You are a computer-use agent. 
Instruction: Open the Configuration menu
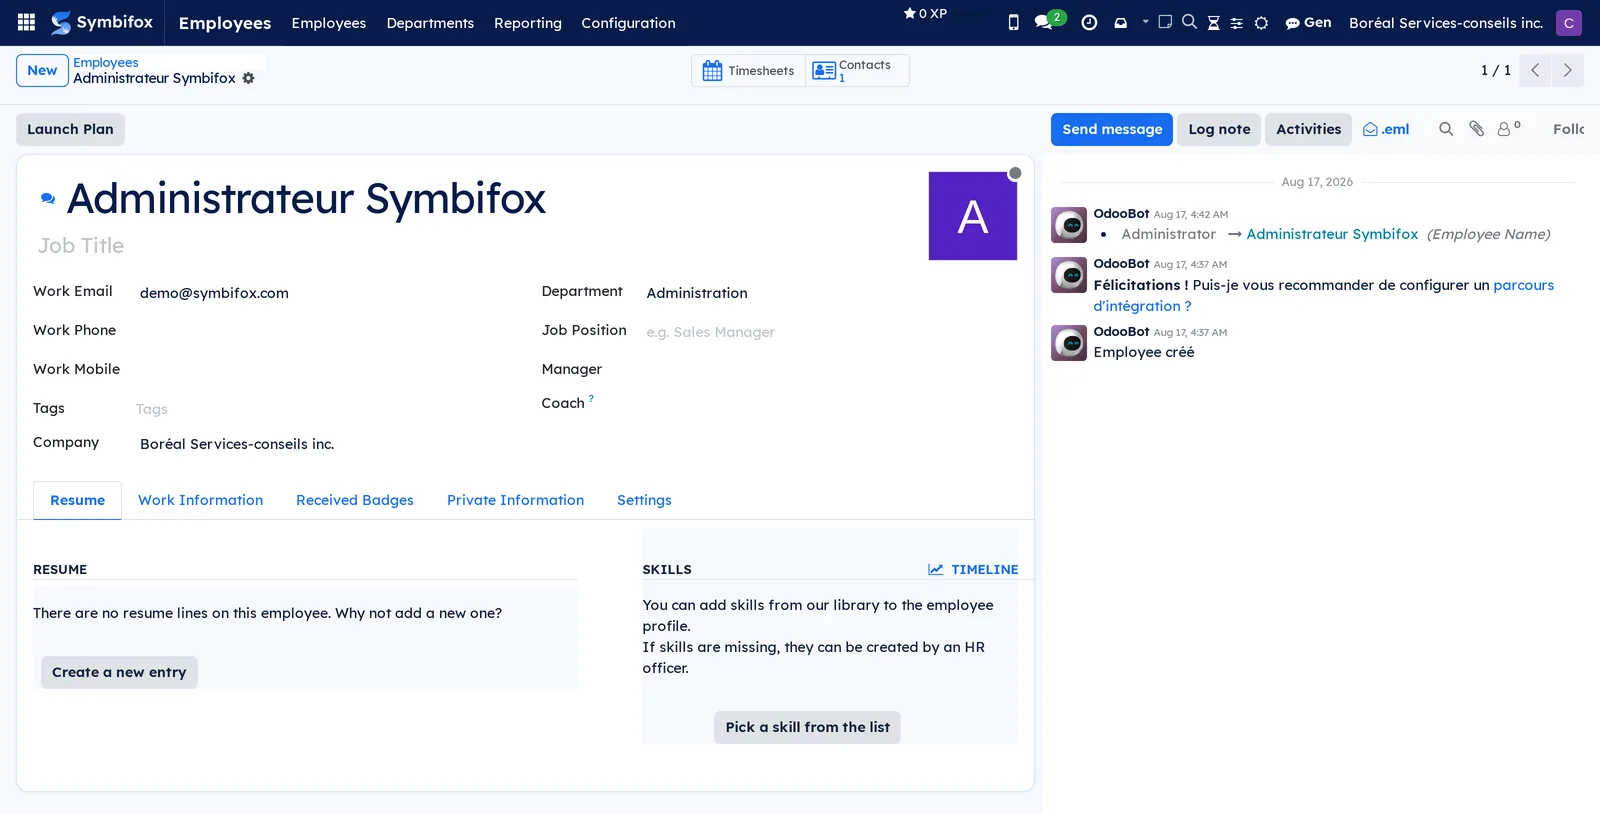pos(628,23)
